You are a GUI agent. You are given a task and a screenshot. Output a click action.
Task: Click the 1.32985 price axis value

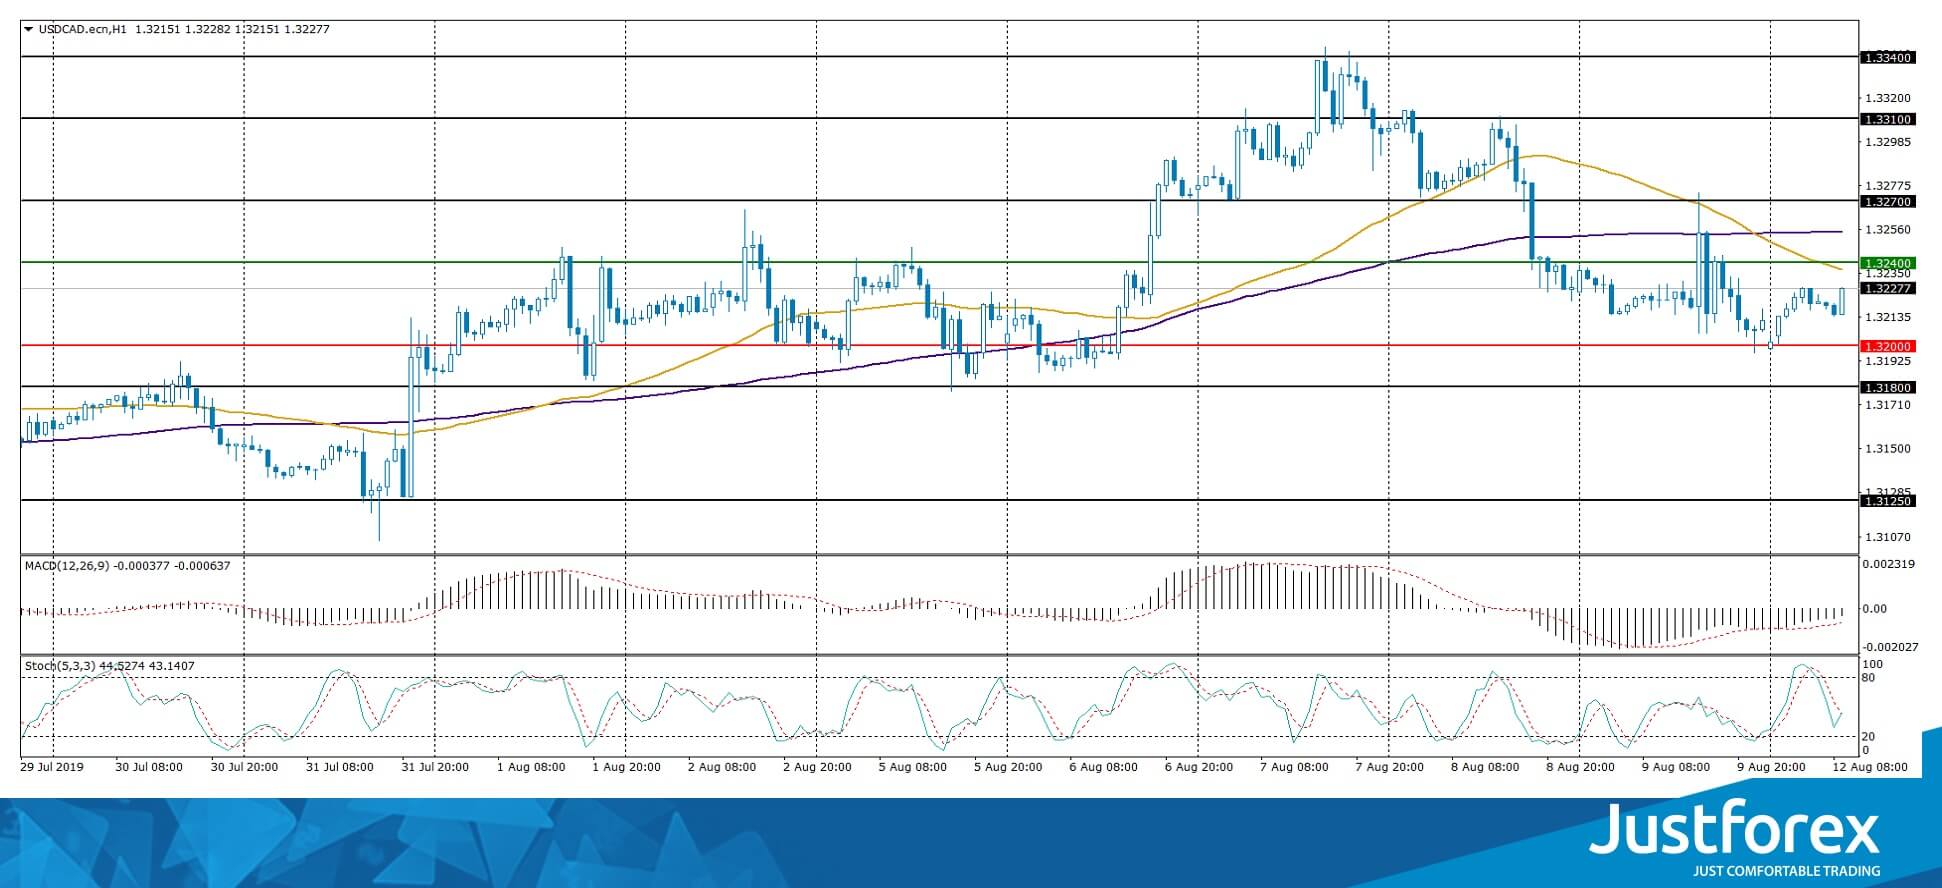point(1887,142)
